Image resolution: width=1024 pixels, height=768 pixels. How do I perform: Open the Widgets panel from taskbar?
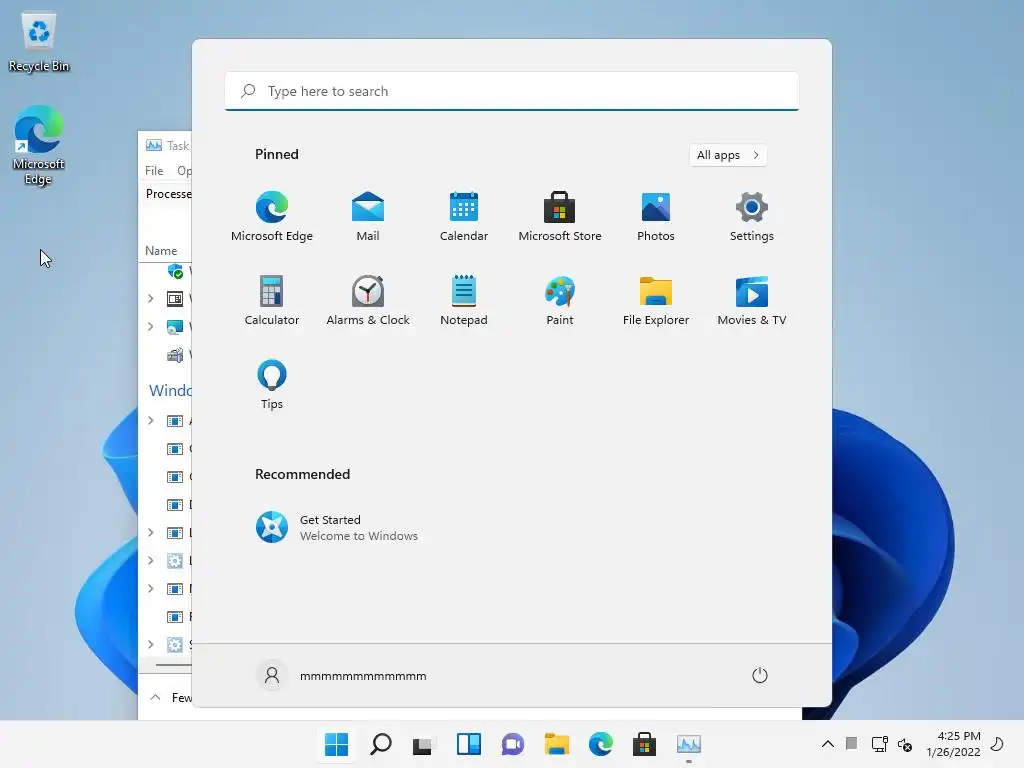(x=469, y=744)
